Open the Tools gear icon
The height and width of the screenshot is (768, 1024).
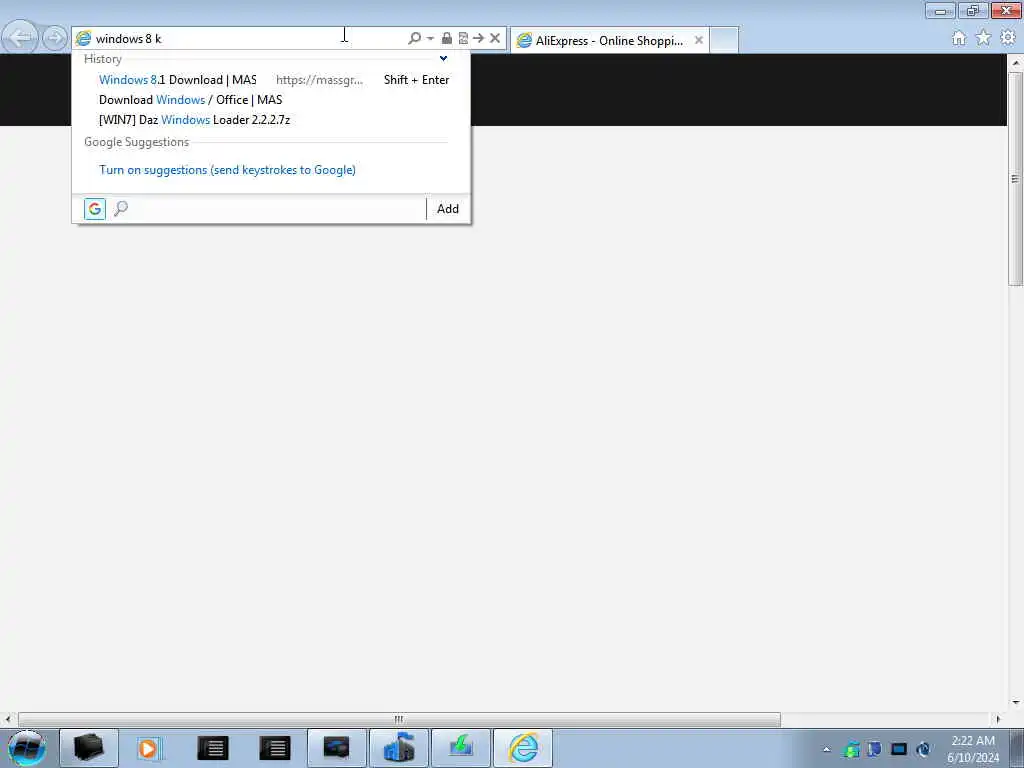1008,39
